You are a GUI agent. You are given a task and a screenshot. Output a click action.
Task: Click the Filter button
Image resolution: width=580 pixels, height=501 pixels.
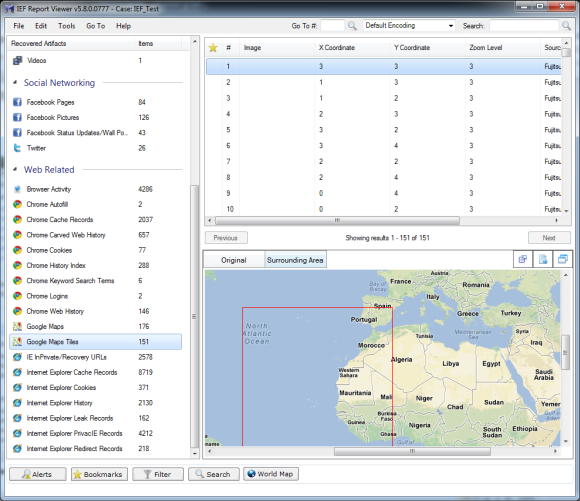[158, 474]
